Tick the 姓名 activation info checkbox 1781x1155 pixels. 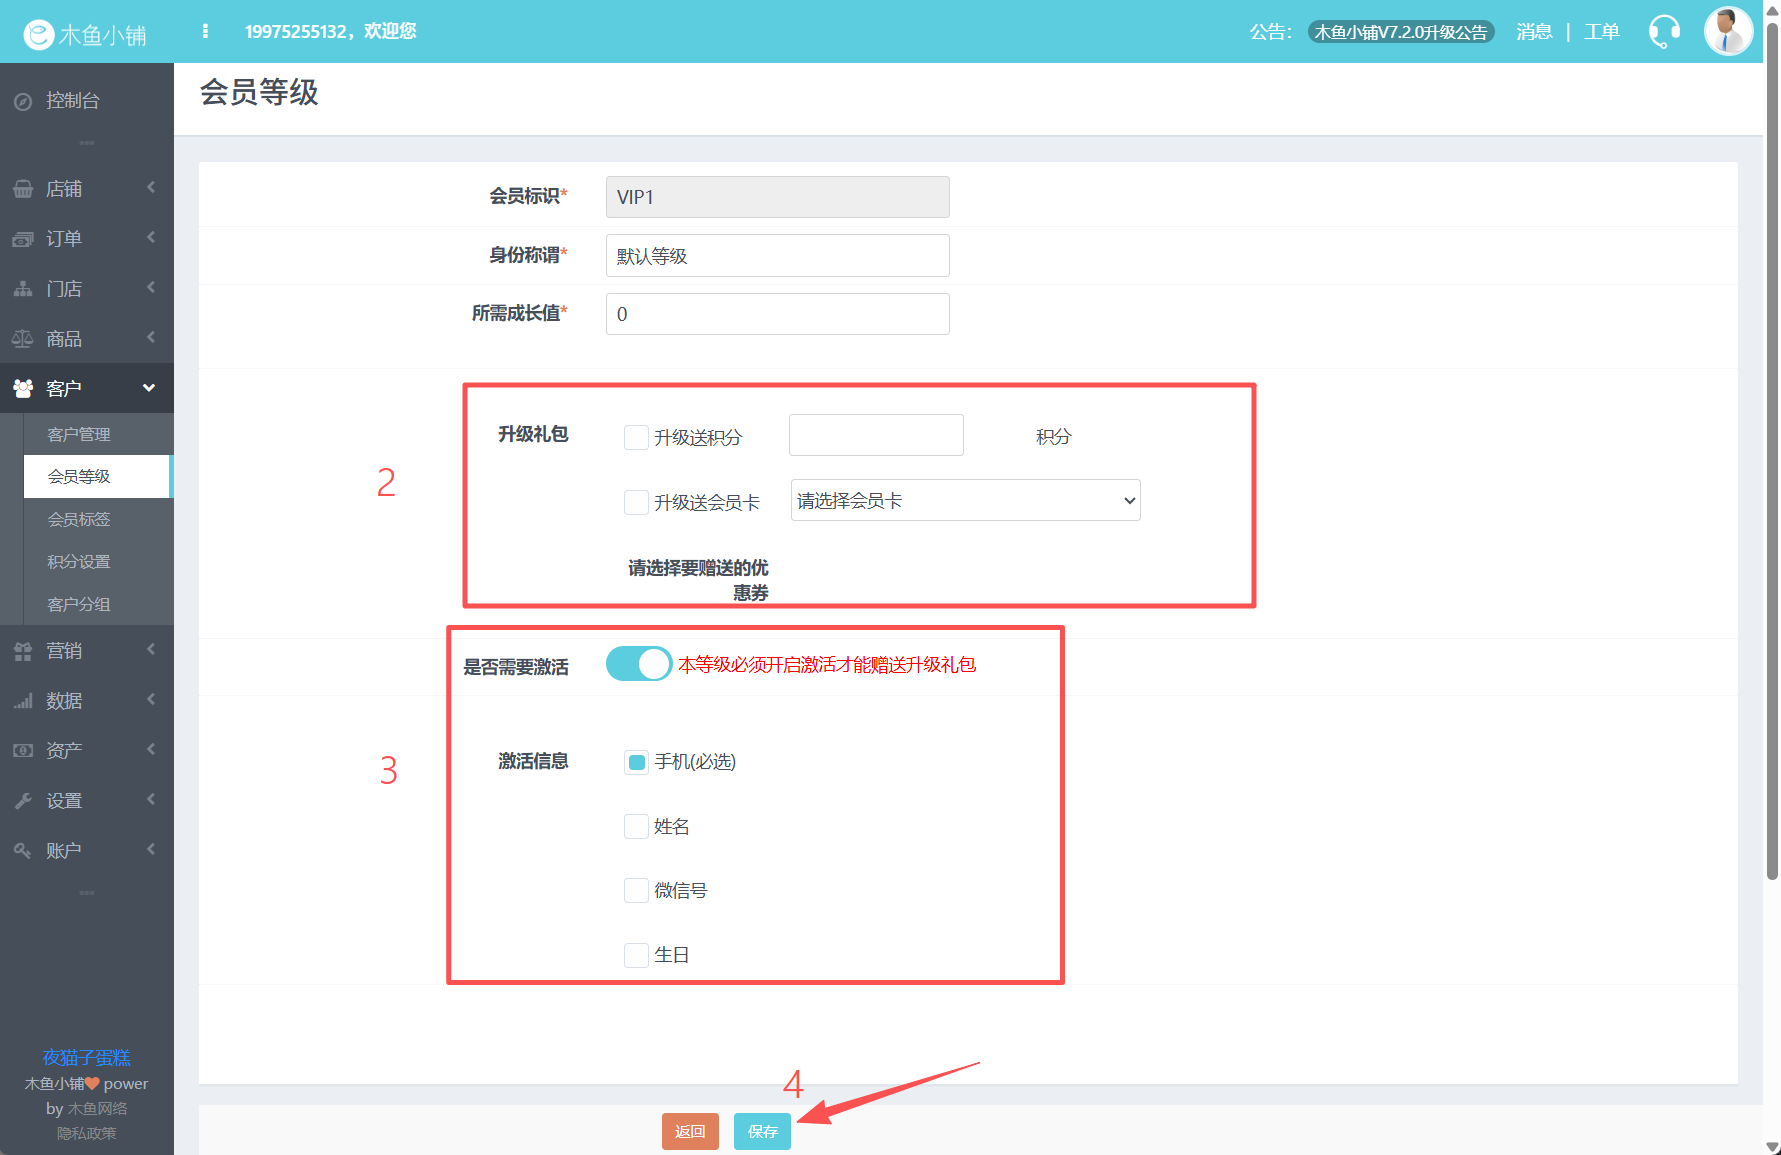click(636, 826)
